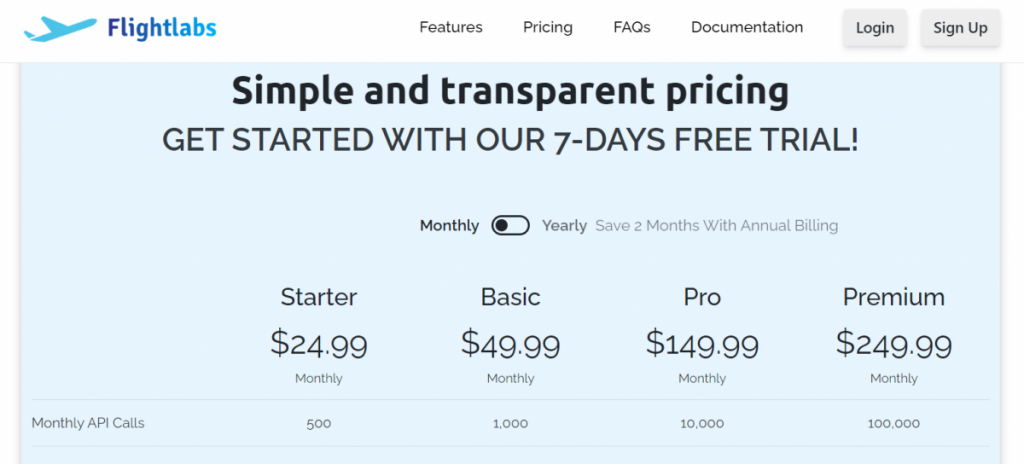This screenshot has height=464, width=1024.
Task: Open the Documentation nav link
Action: coord(747,27)
